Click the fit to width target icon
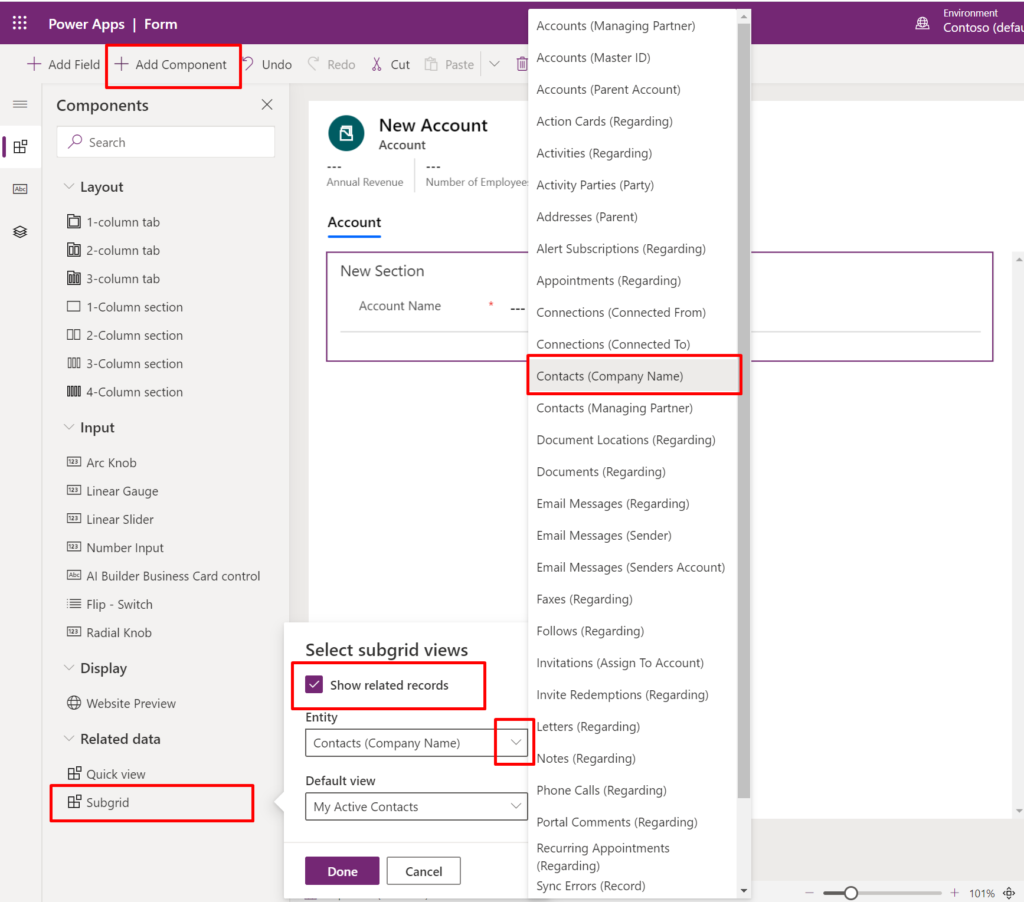 (x=1009, y=892)
